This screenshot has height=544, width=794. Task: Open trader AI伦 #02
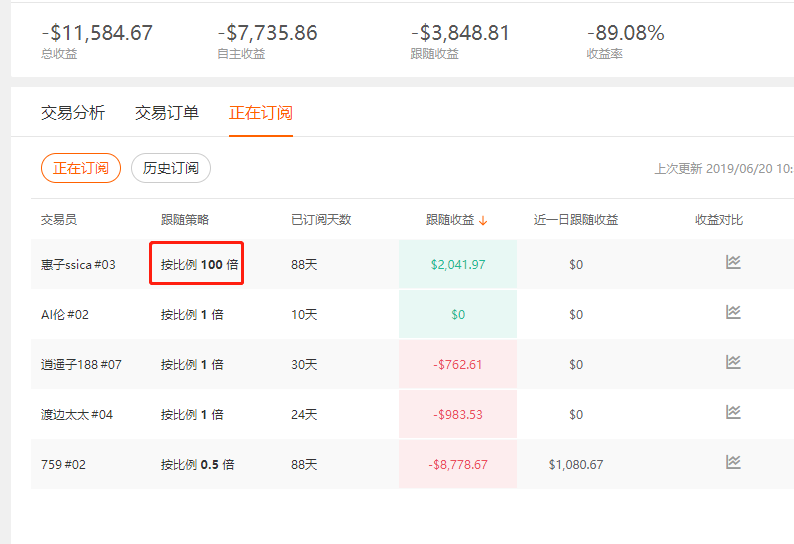(x=65, y=315)
